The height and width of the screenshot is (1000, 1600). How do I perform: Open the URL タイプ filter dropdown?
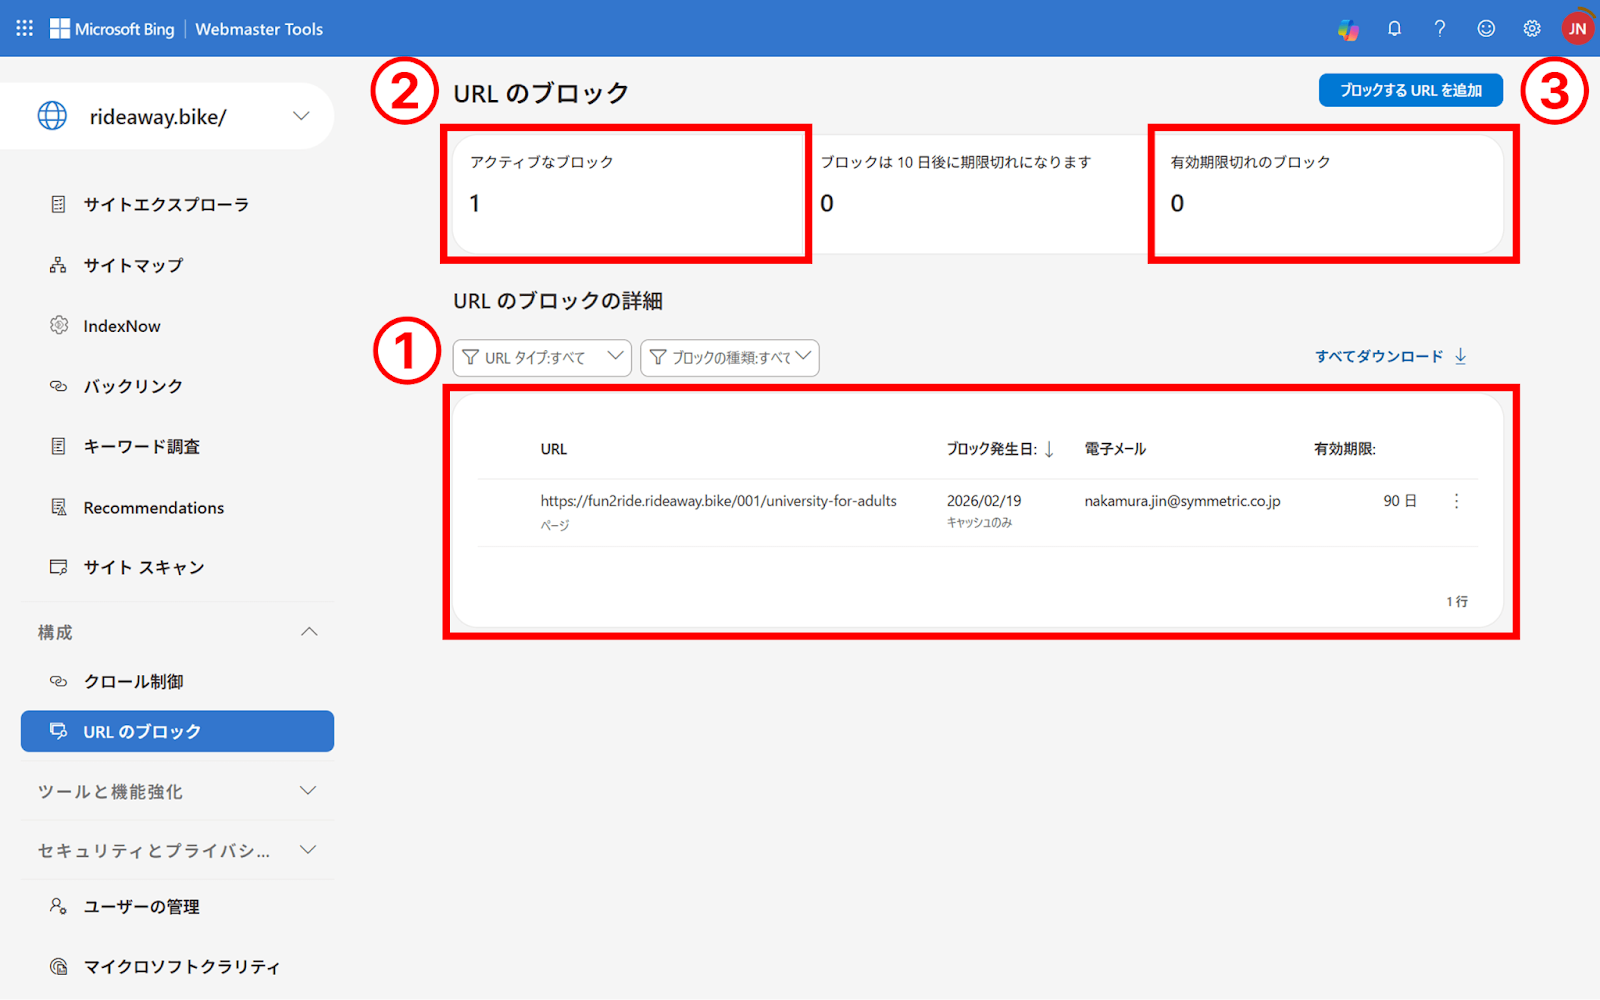(542, 357)
